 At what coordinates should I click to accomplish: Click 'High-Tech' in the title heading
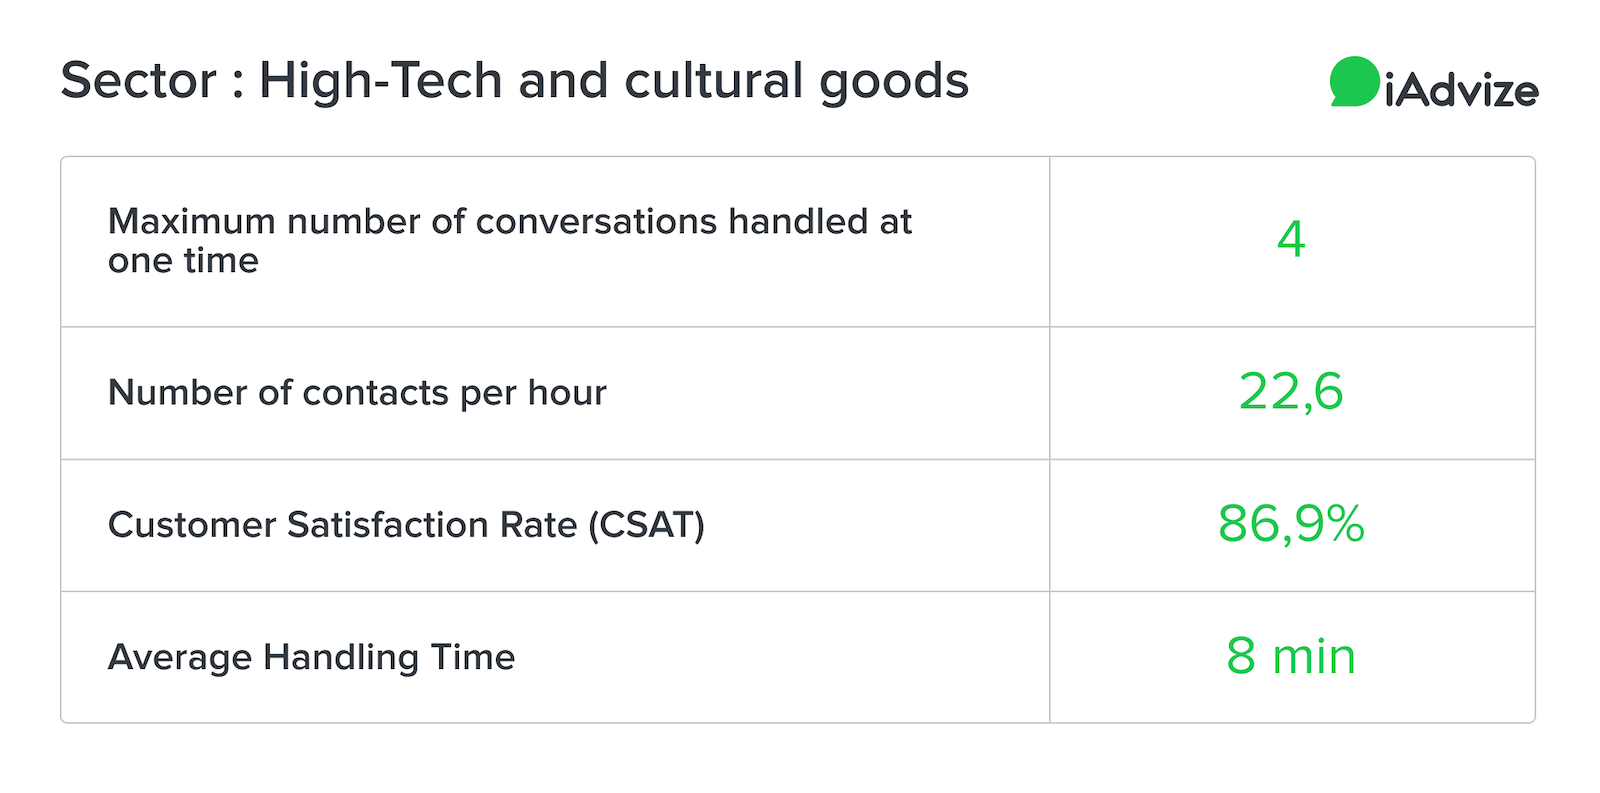point(381,81)
